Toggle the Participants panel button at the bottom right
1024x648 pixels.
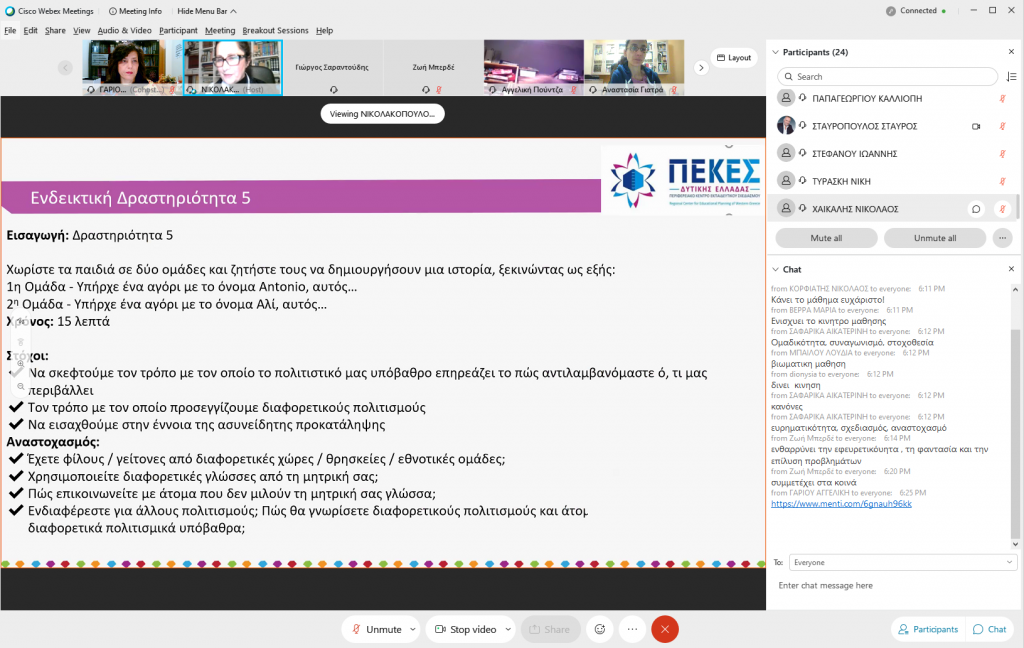[928, 629]
